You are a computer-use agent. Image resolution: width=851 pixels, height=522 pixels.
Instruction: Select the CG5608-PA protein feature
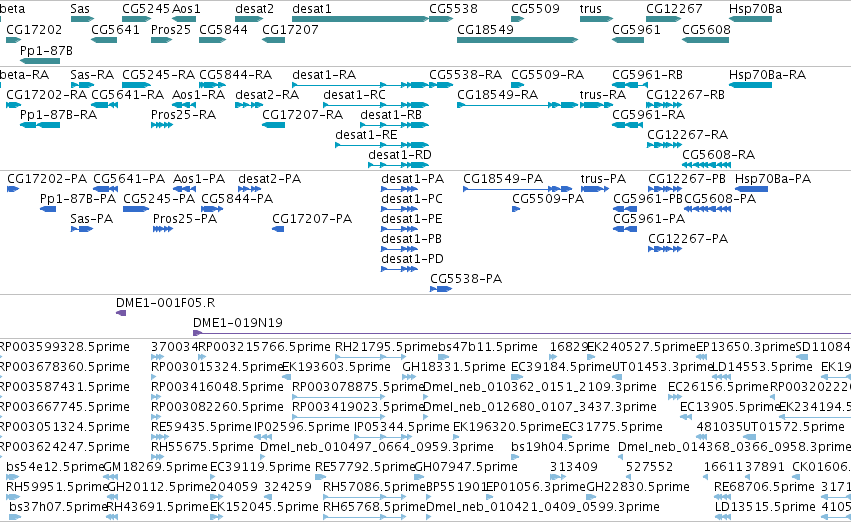tap(708, 209)
